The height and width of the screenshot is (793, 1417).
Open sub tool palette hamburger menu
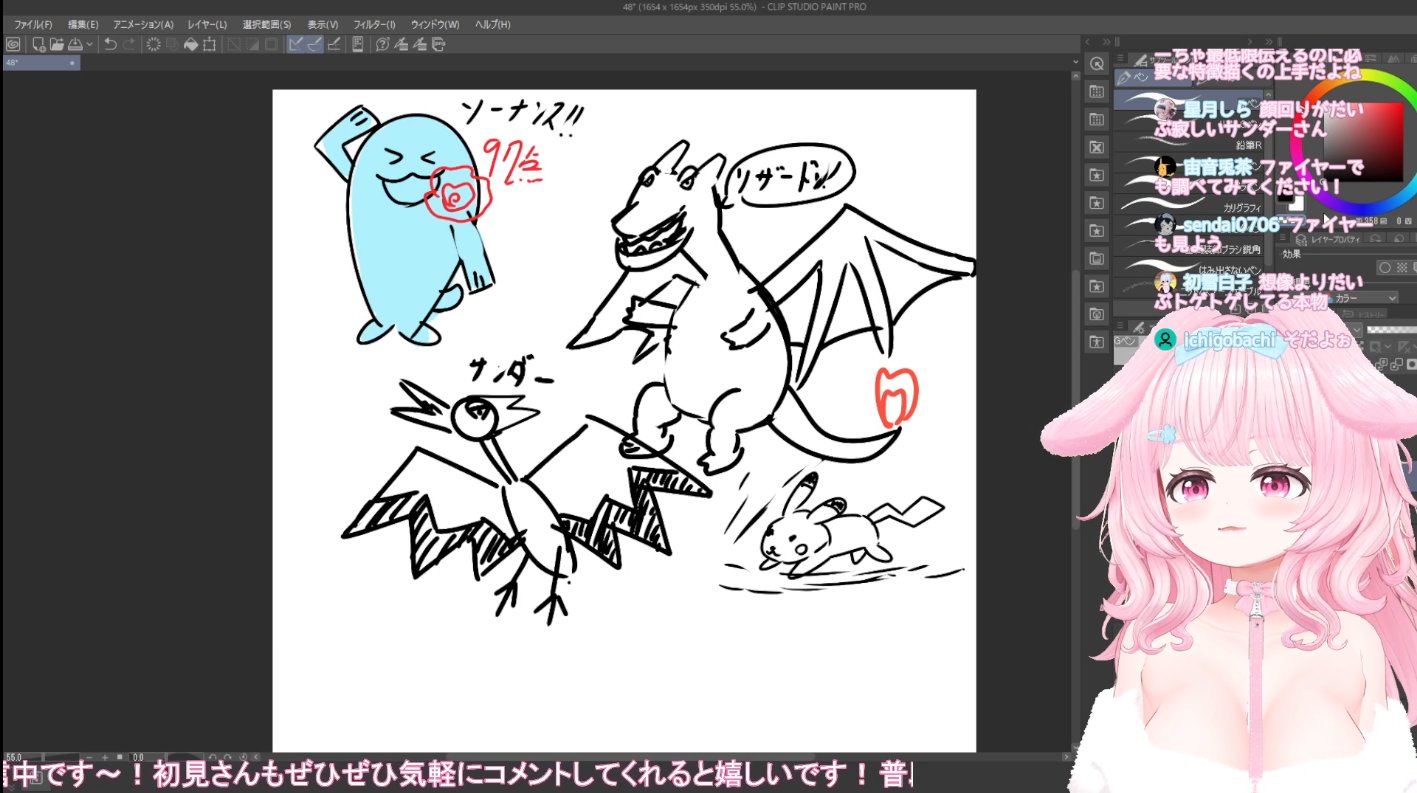pyautogui.click(x=1120, y=58)
